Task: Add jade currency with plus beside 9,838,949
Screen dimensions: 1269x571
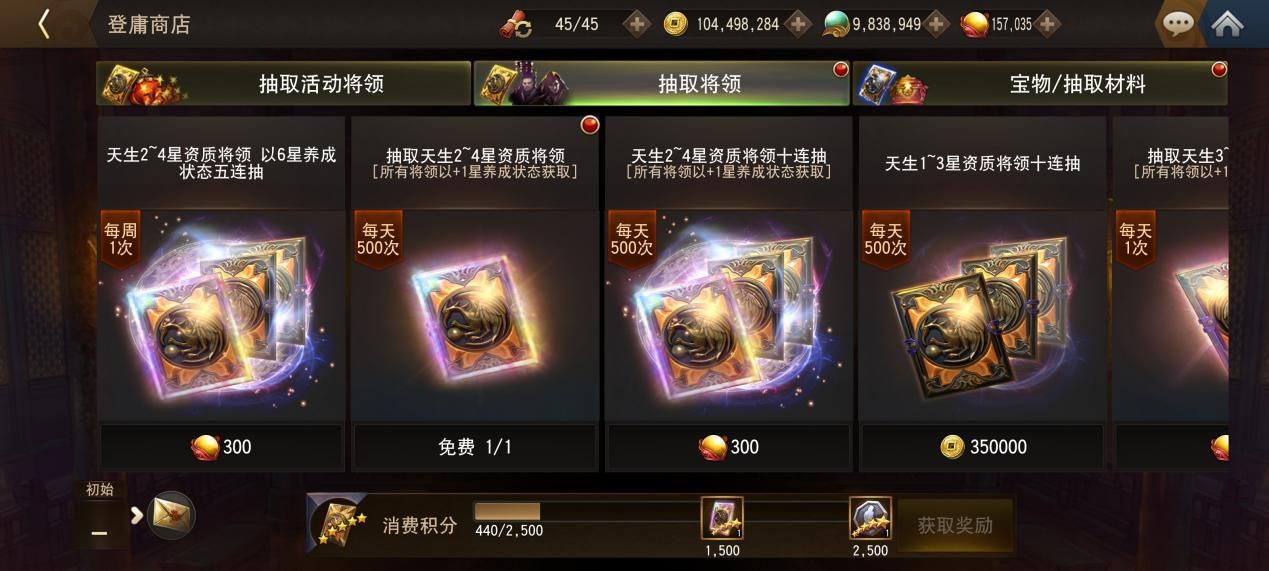Action: coord(936,24)
